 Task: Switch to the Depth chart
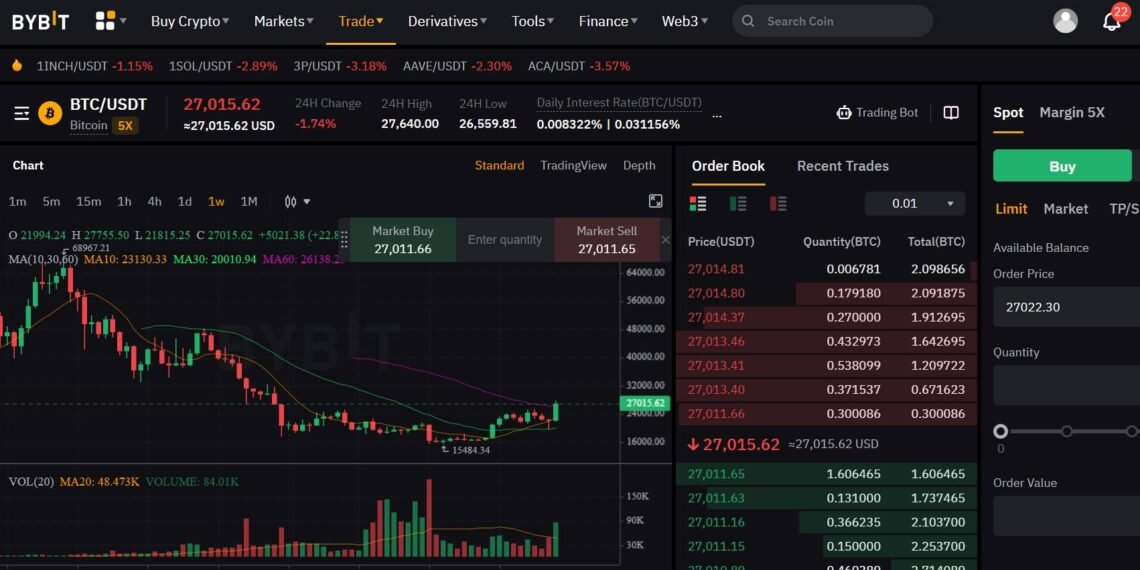click(639, 166)
